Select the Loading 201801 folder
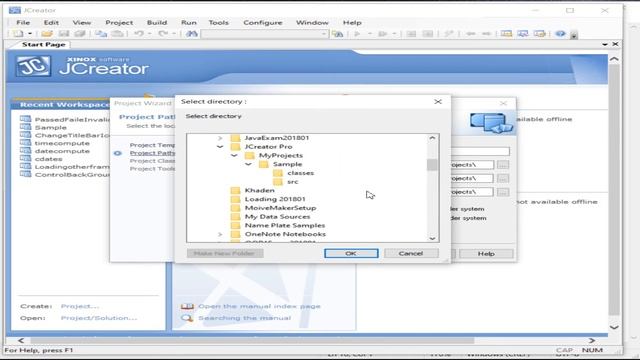The image size is (640, 360). 275,199
